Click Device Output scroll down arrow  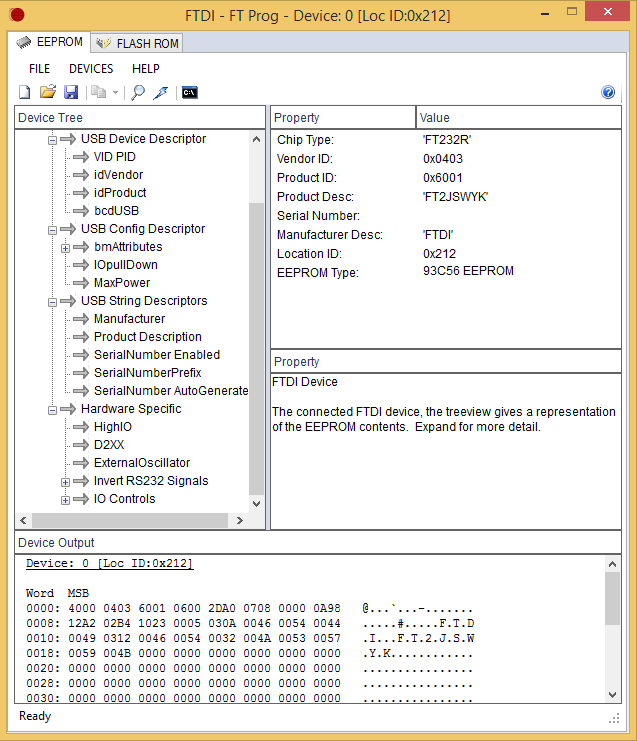(x=612, y=695)
